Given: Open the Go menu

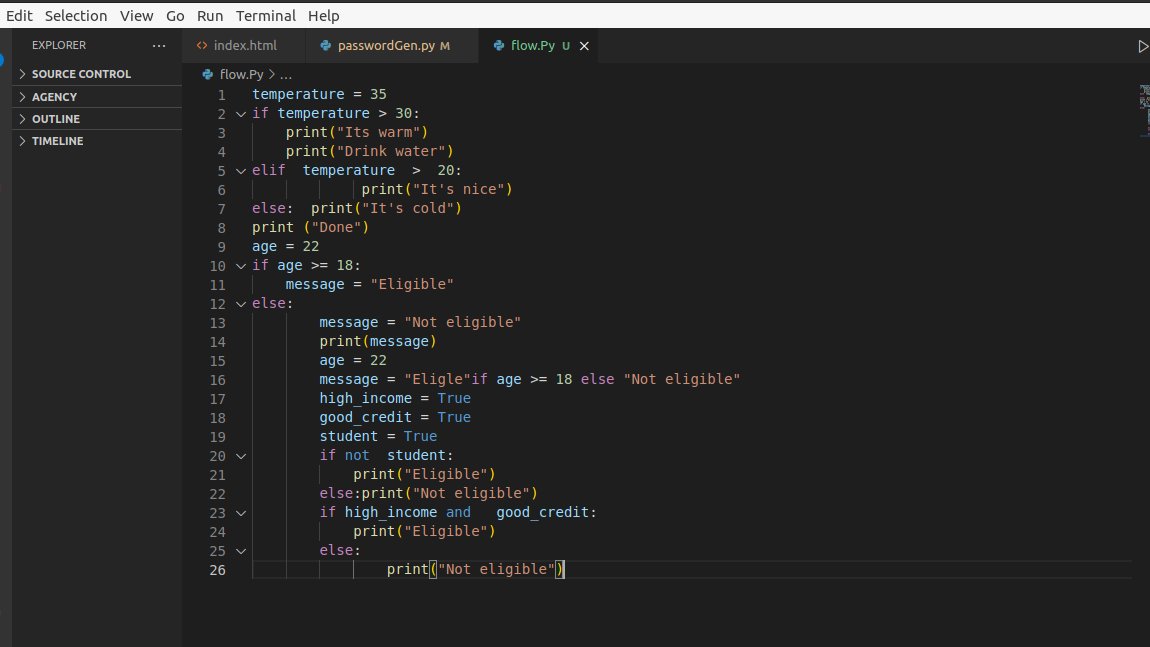Looking at the screenshot, I should pos(175,15).
